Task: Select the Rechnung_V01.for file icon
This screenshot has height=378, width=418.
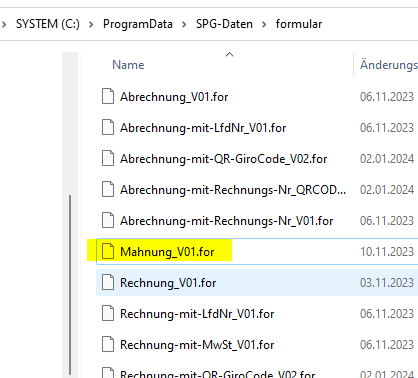Action: click(108, 282)
